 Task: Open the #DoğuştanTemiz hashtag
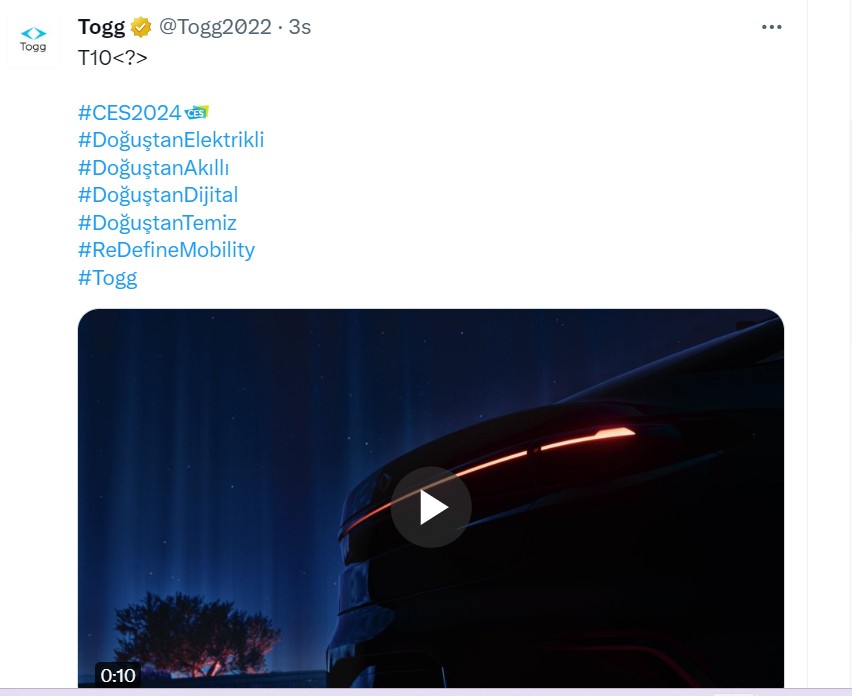[157, 222]
